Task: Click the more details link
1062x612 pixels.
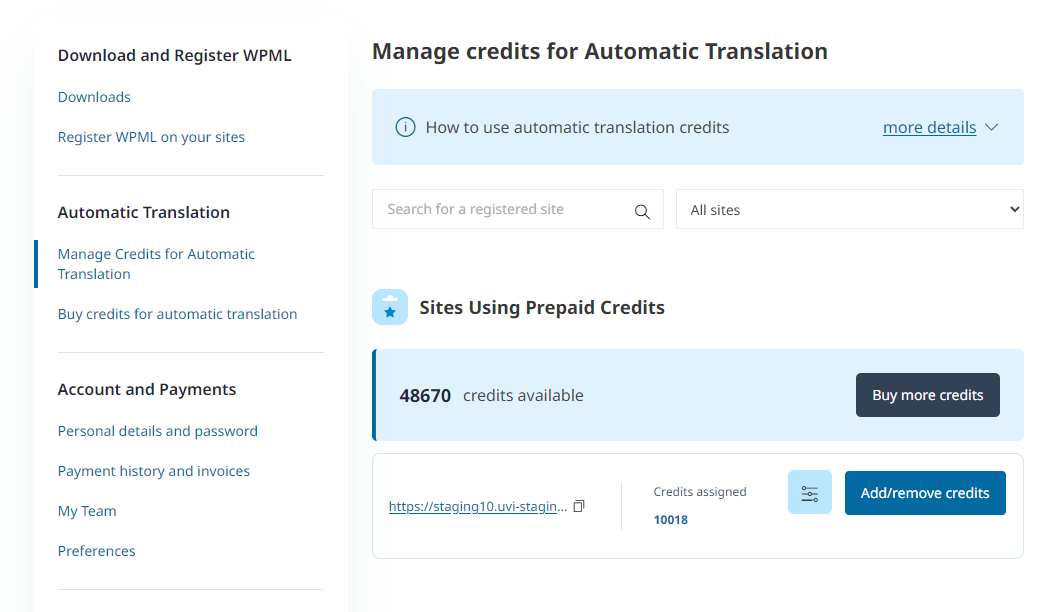Action: [x=929, y=127]
